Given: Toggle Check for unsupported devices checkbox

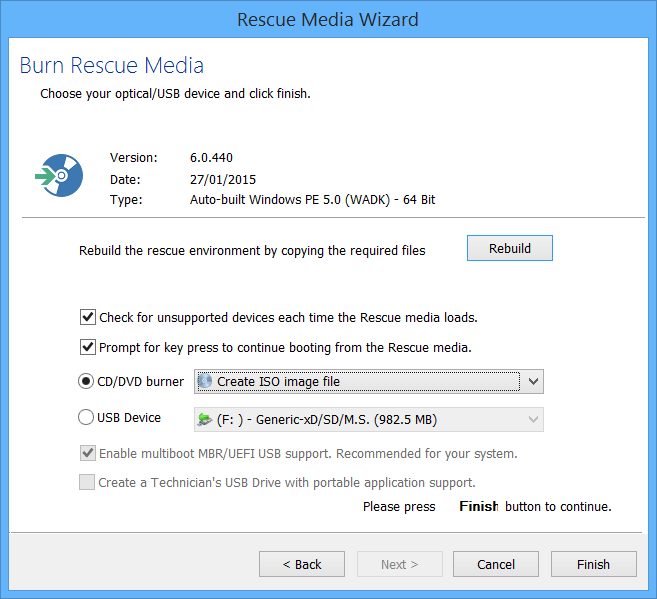Looking at the screenshot, I should [x=87, y=318].
